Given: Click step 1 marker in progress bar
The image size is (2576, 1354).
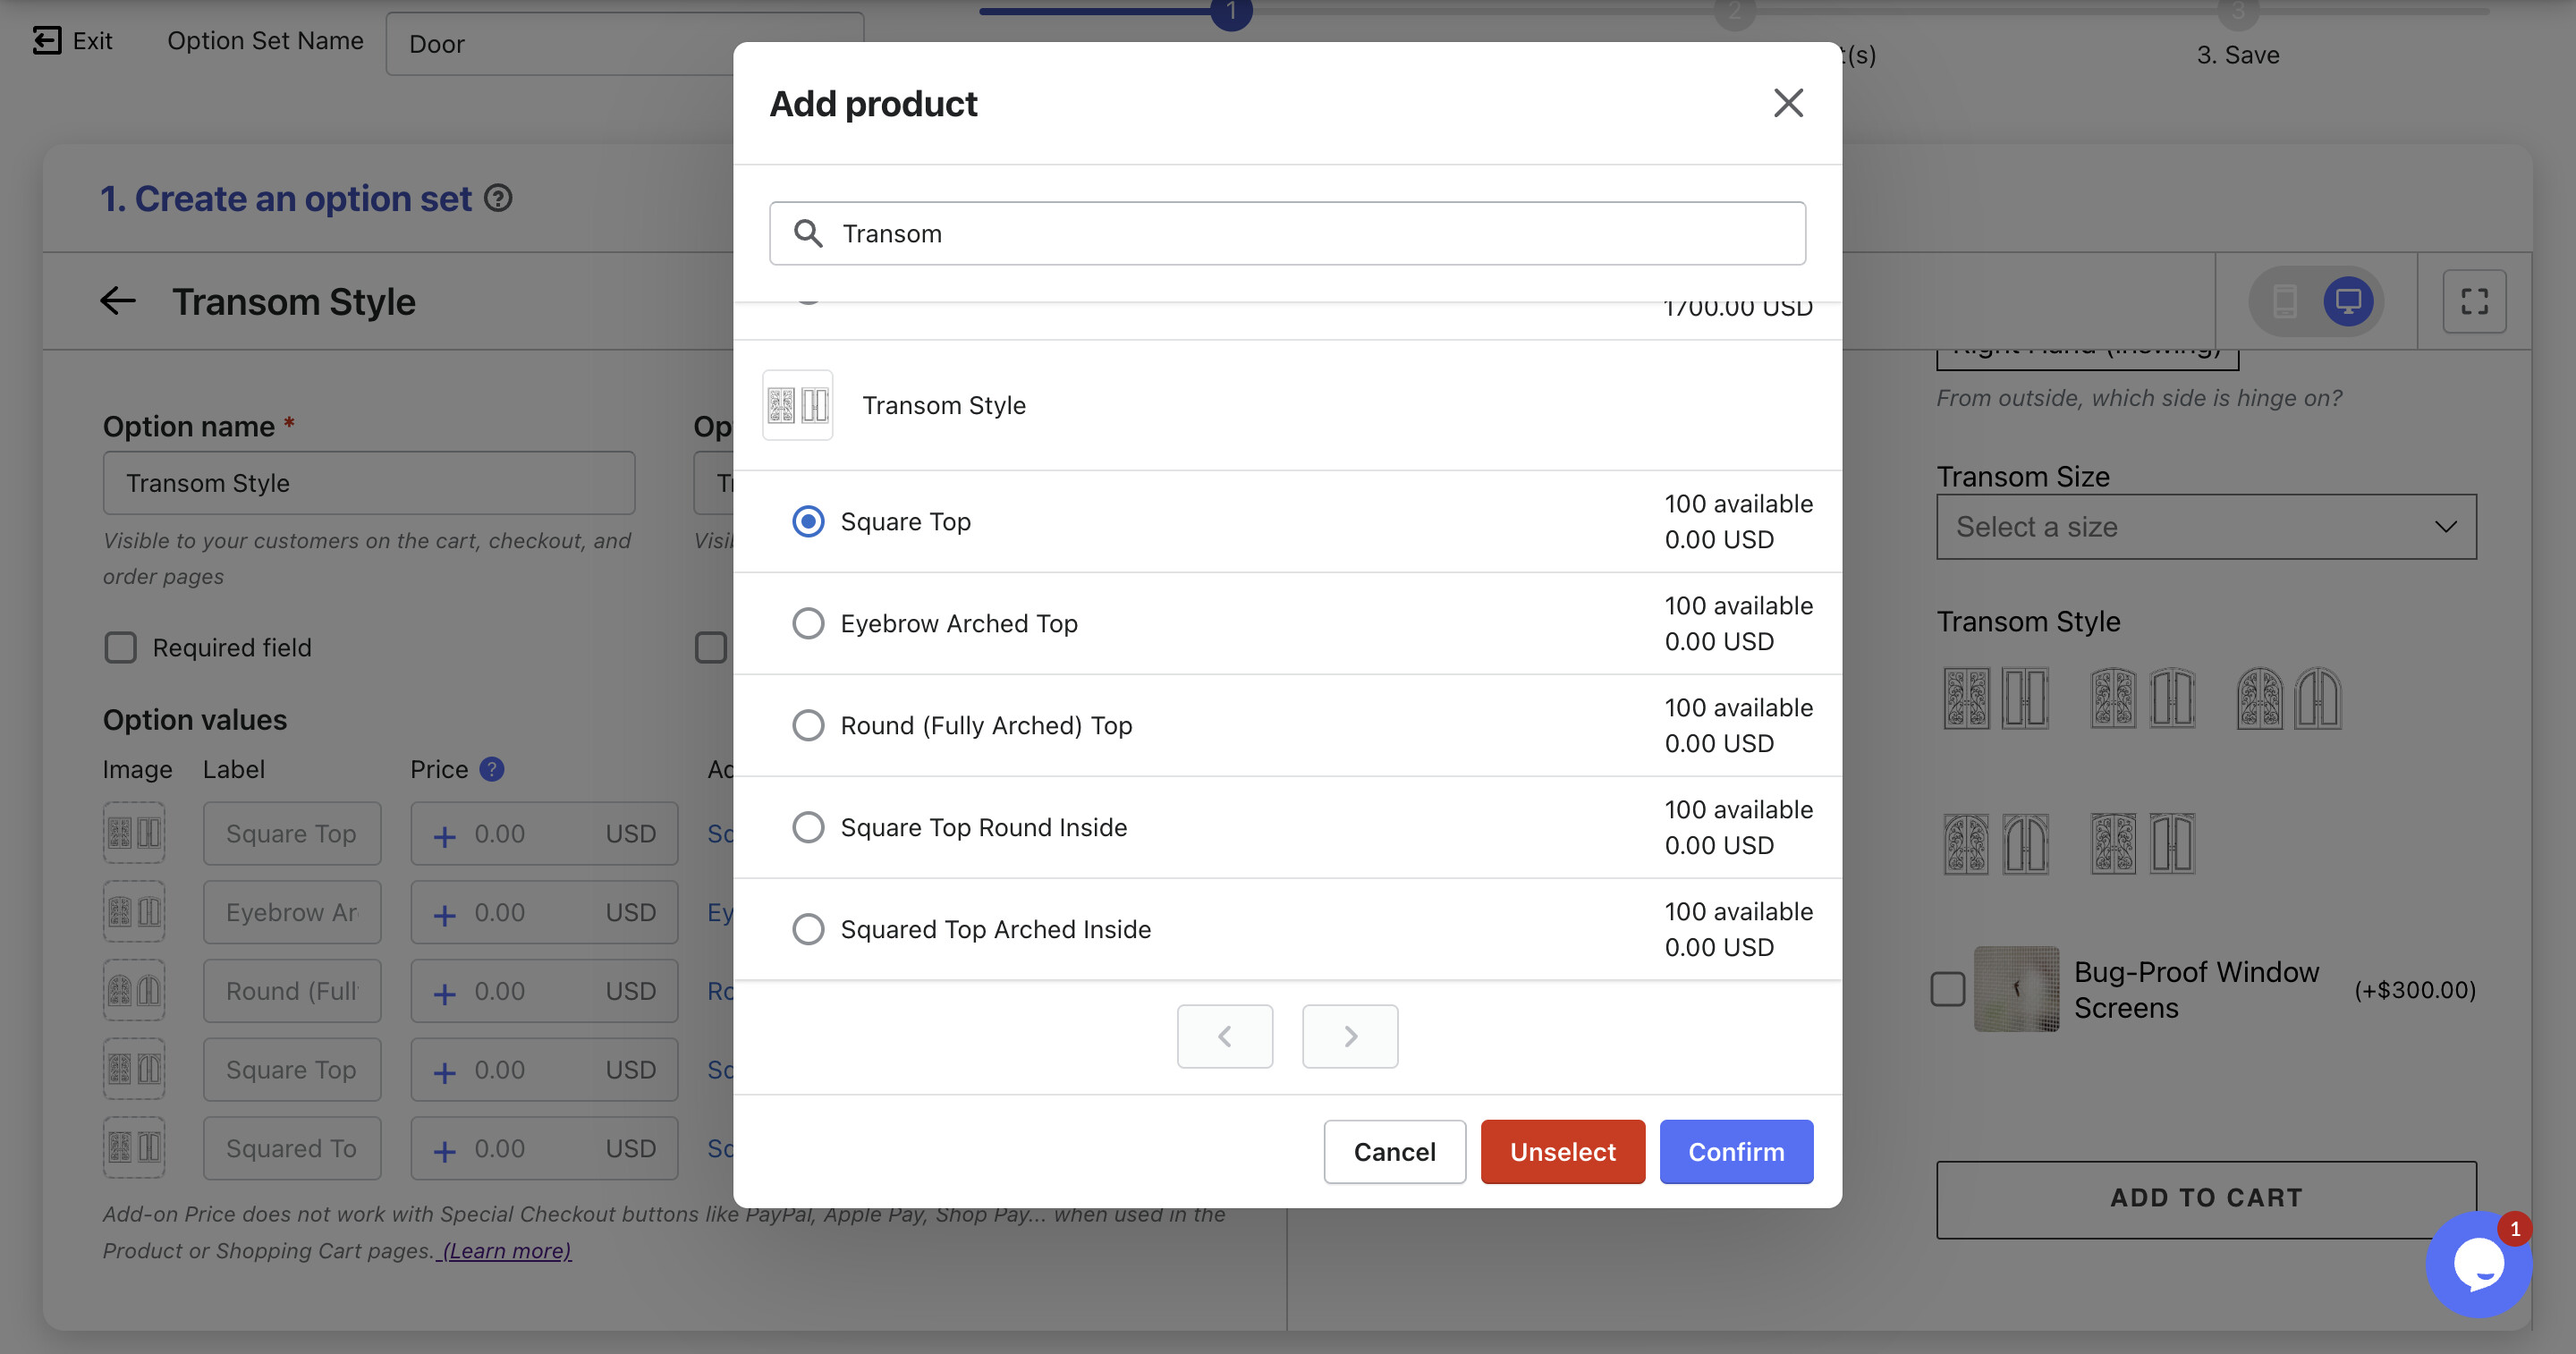Looking at the screenshot, I should 1231,12.
